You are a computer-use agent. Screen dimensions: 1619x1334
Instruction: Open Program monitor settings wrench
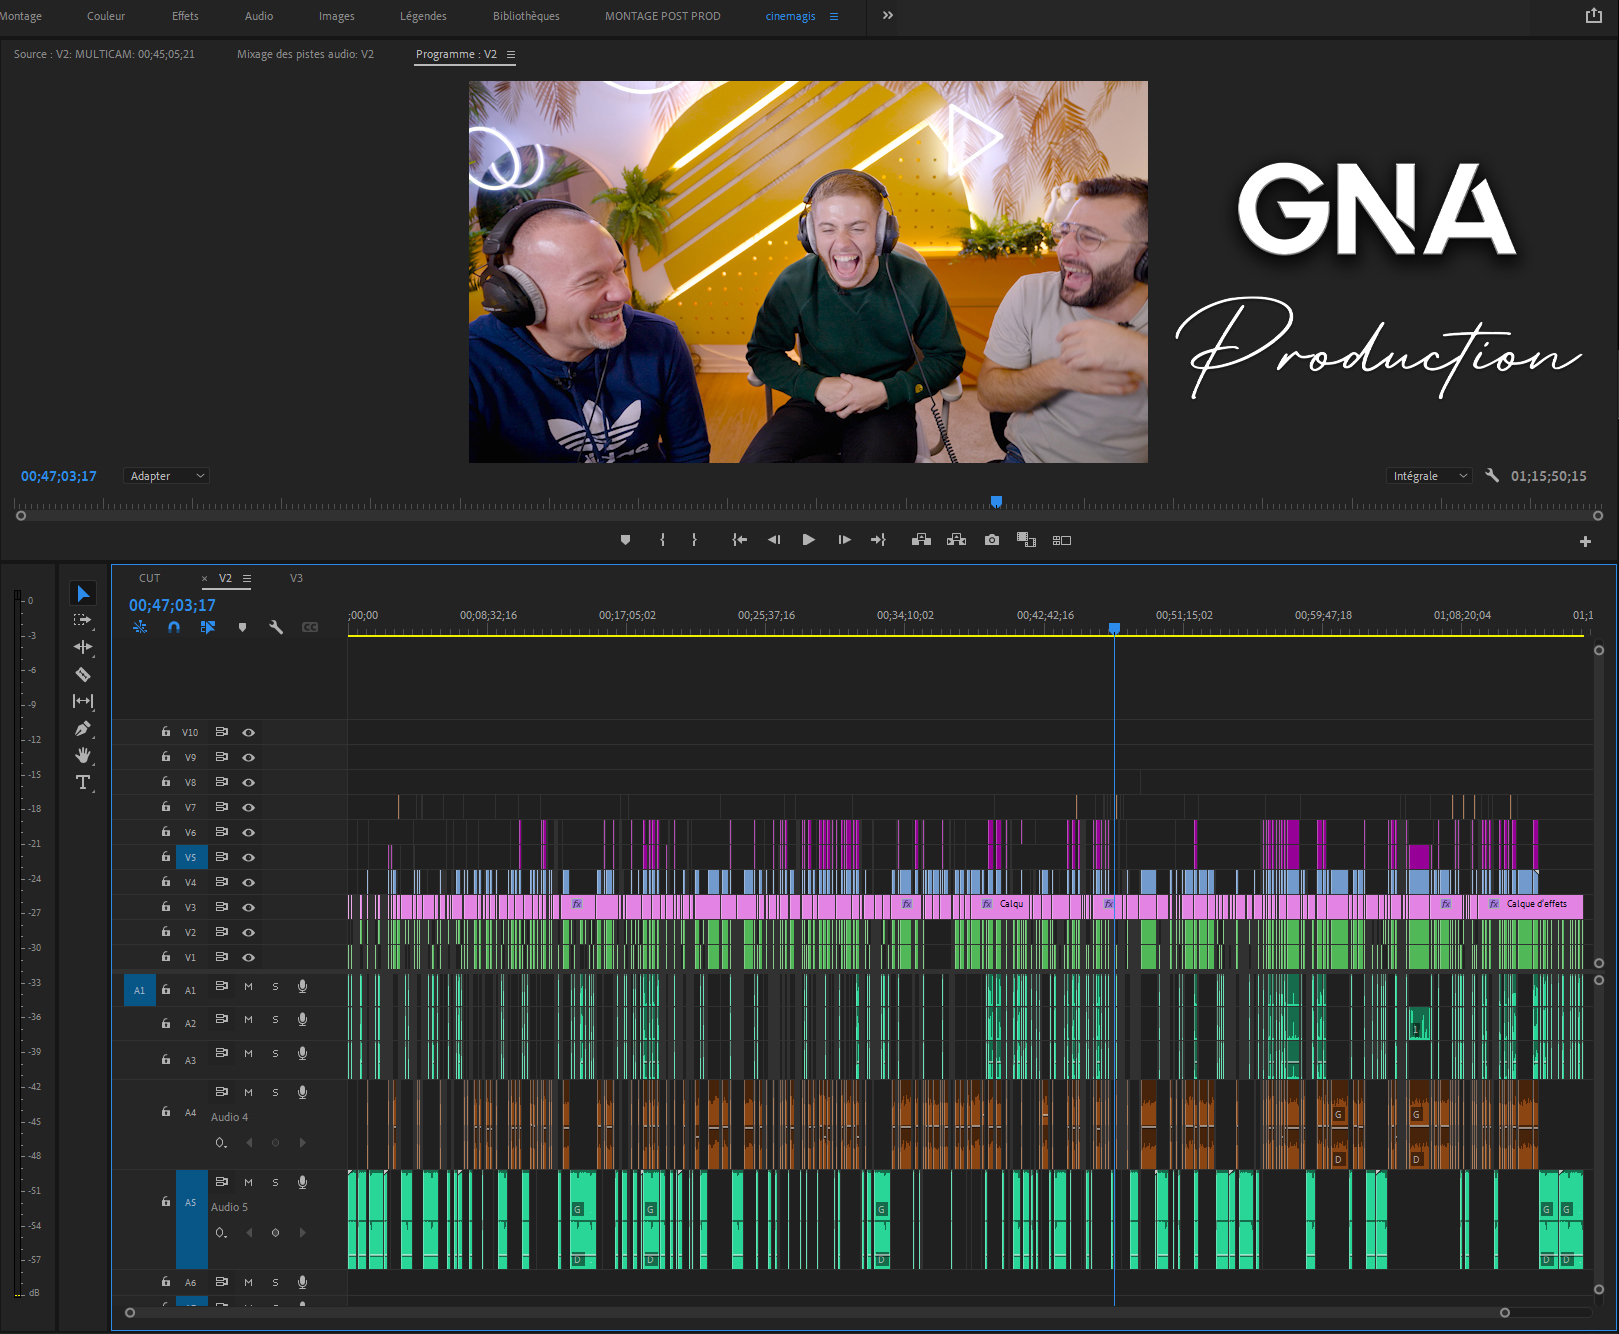tap(1492, 476)
